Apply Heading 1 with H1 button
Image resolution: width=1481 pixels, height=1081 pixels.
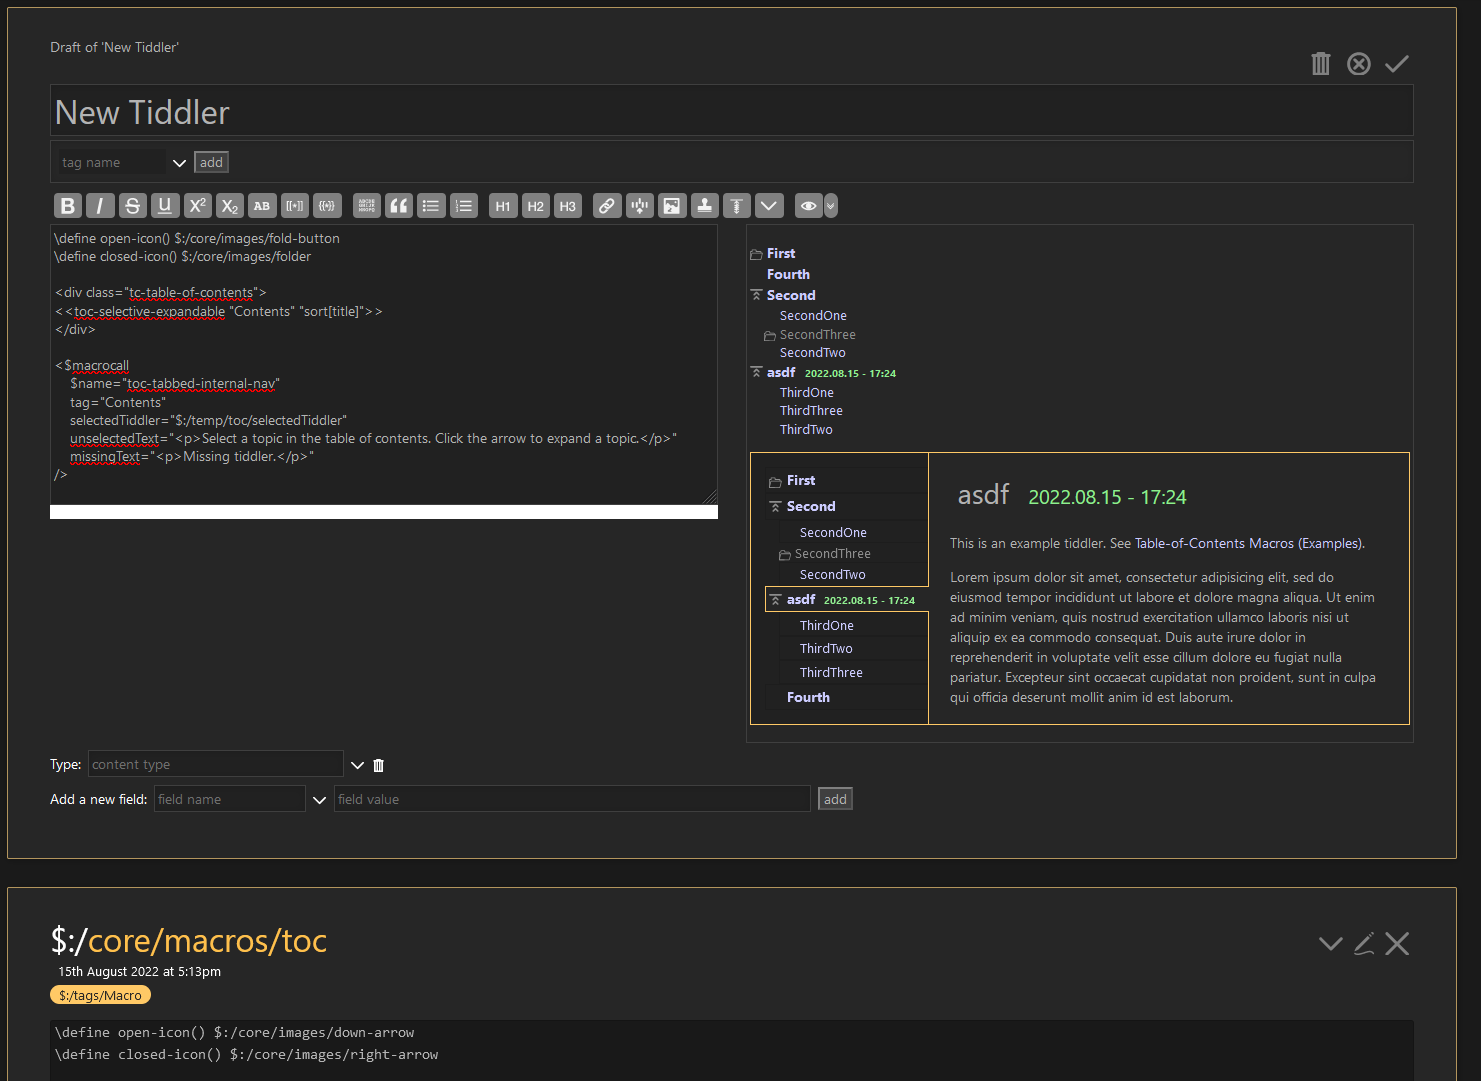[503, 206]
